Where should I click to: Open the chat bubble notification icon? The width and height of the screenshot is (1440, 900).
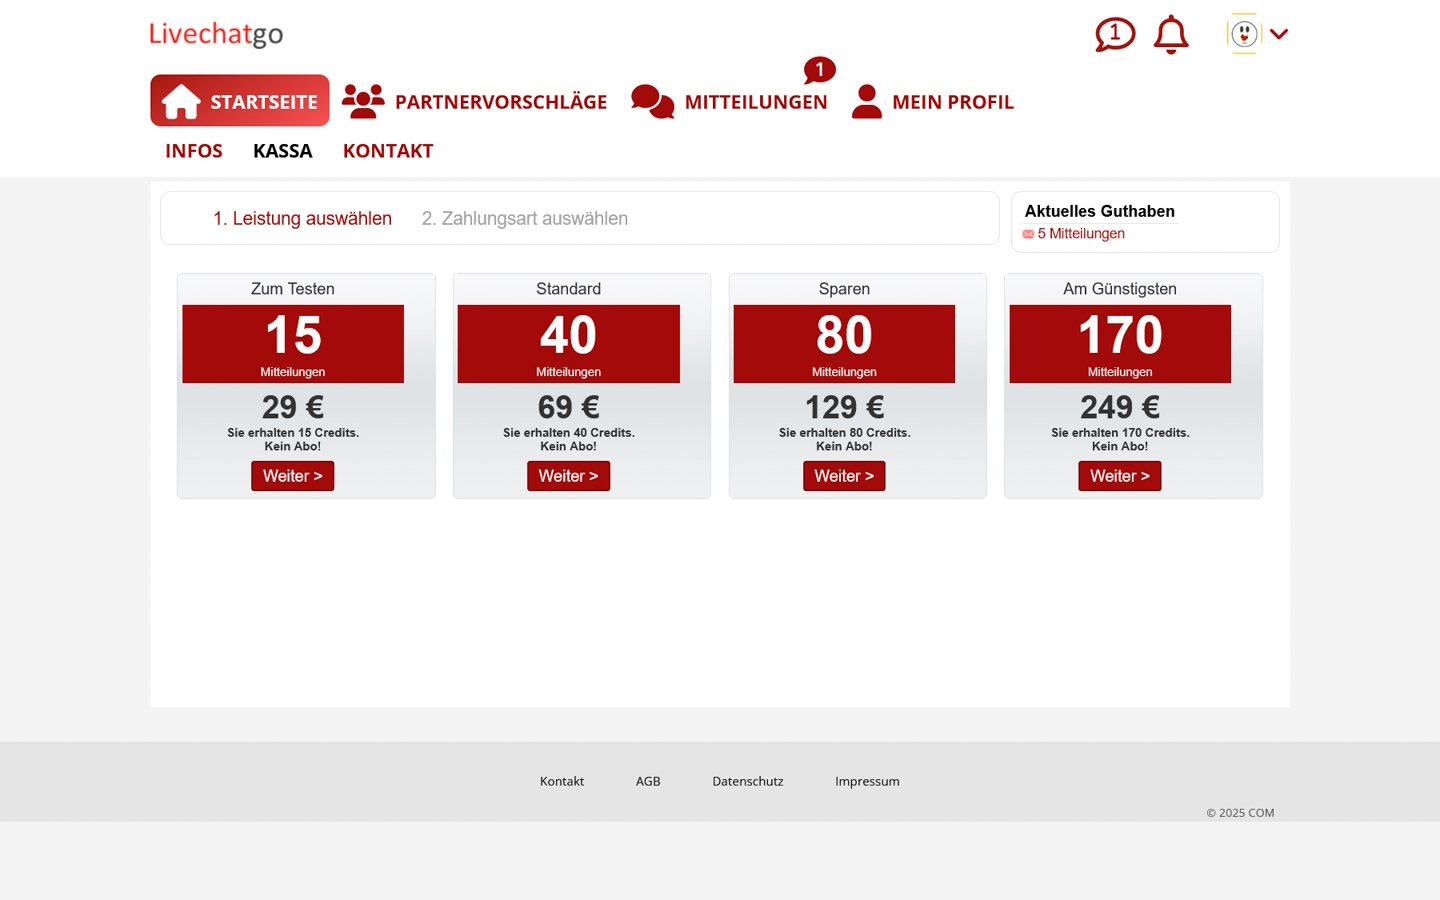pos(1115,34)
